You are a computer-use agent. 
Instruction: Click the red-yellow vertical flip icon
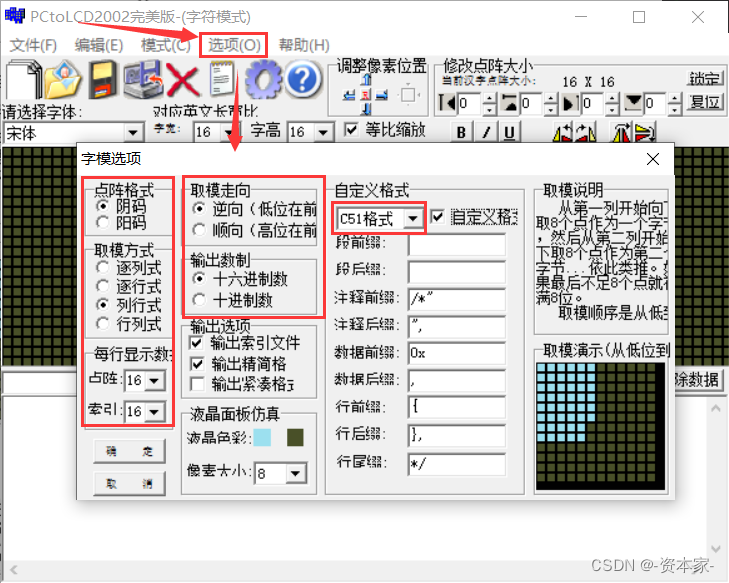coord(645,132)
